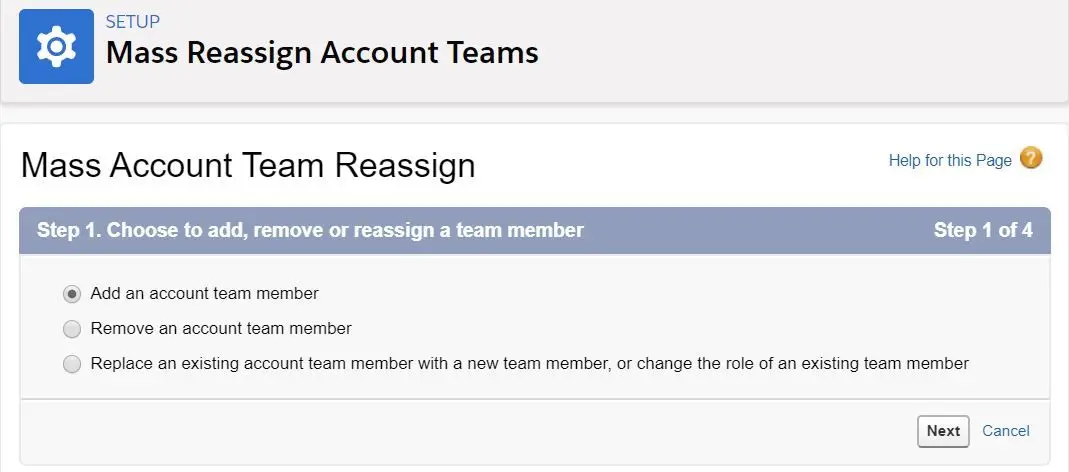Viewport: 1069px width, 472px height.
Task: Choose the Remove an account team member radio button
Action: 72,329
